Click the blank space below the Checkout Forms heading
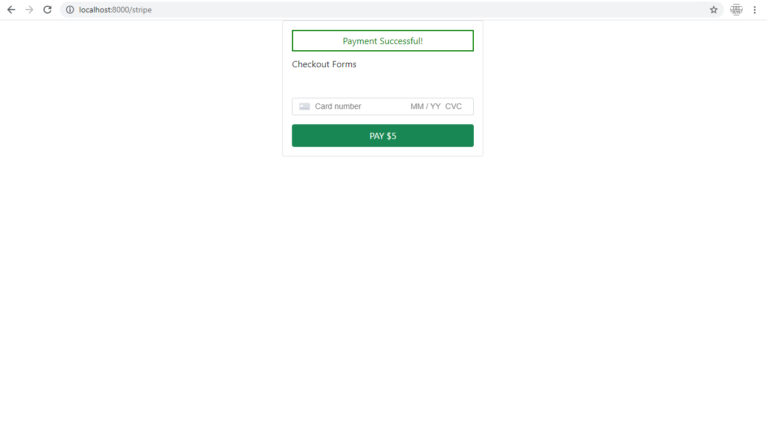 coord(383,83)
